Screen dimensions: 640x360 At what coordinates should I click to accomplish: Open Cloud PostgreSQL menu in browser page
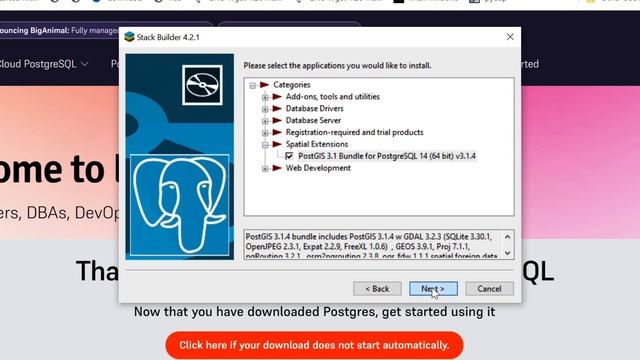tap(44, 64)
